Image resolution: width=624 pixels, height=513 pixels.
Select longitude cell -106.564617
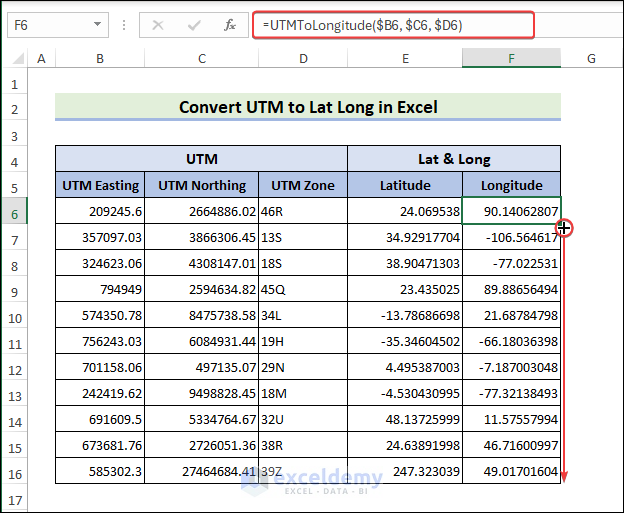(x=511, y=237)
